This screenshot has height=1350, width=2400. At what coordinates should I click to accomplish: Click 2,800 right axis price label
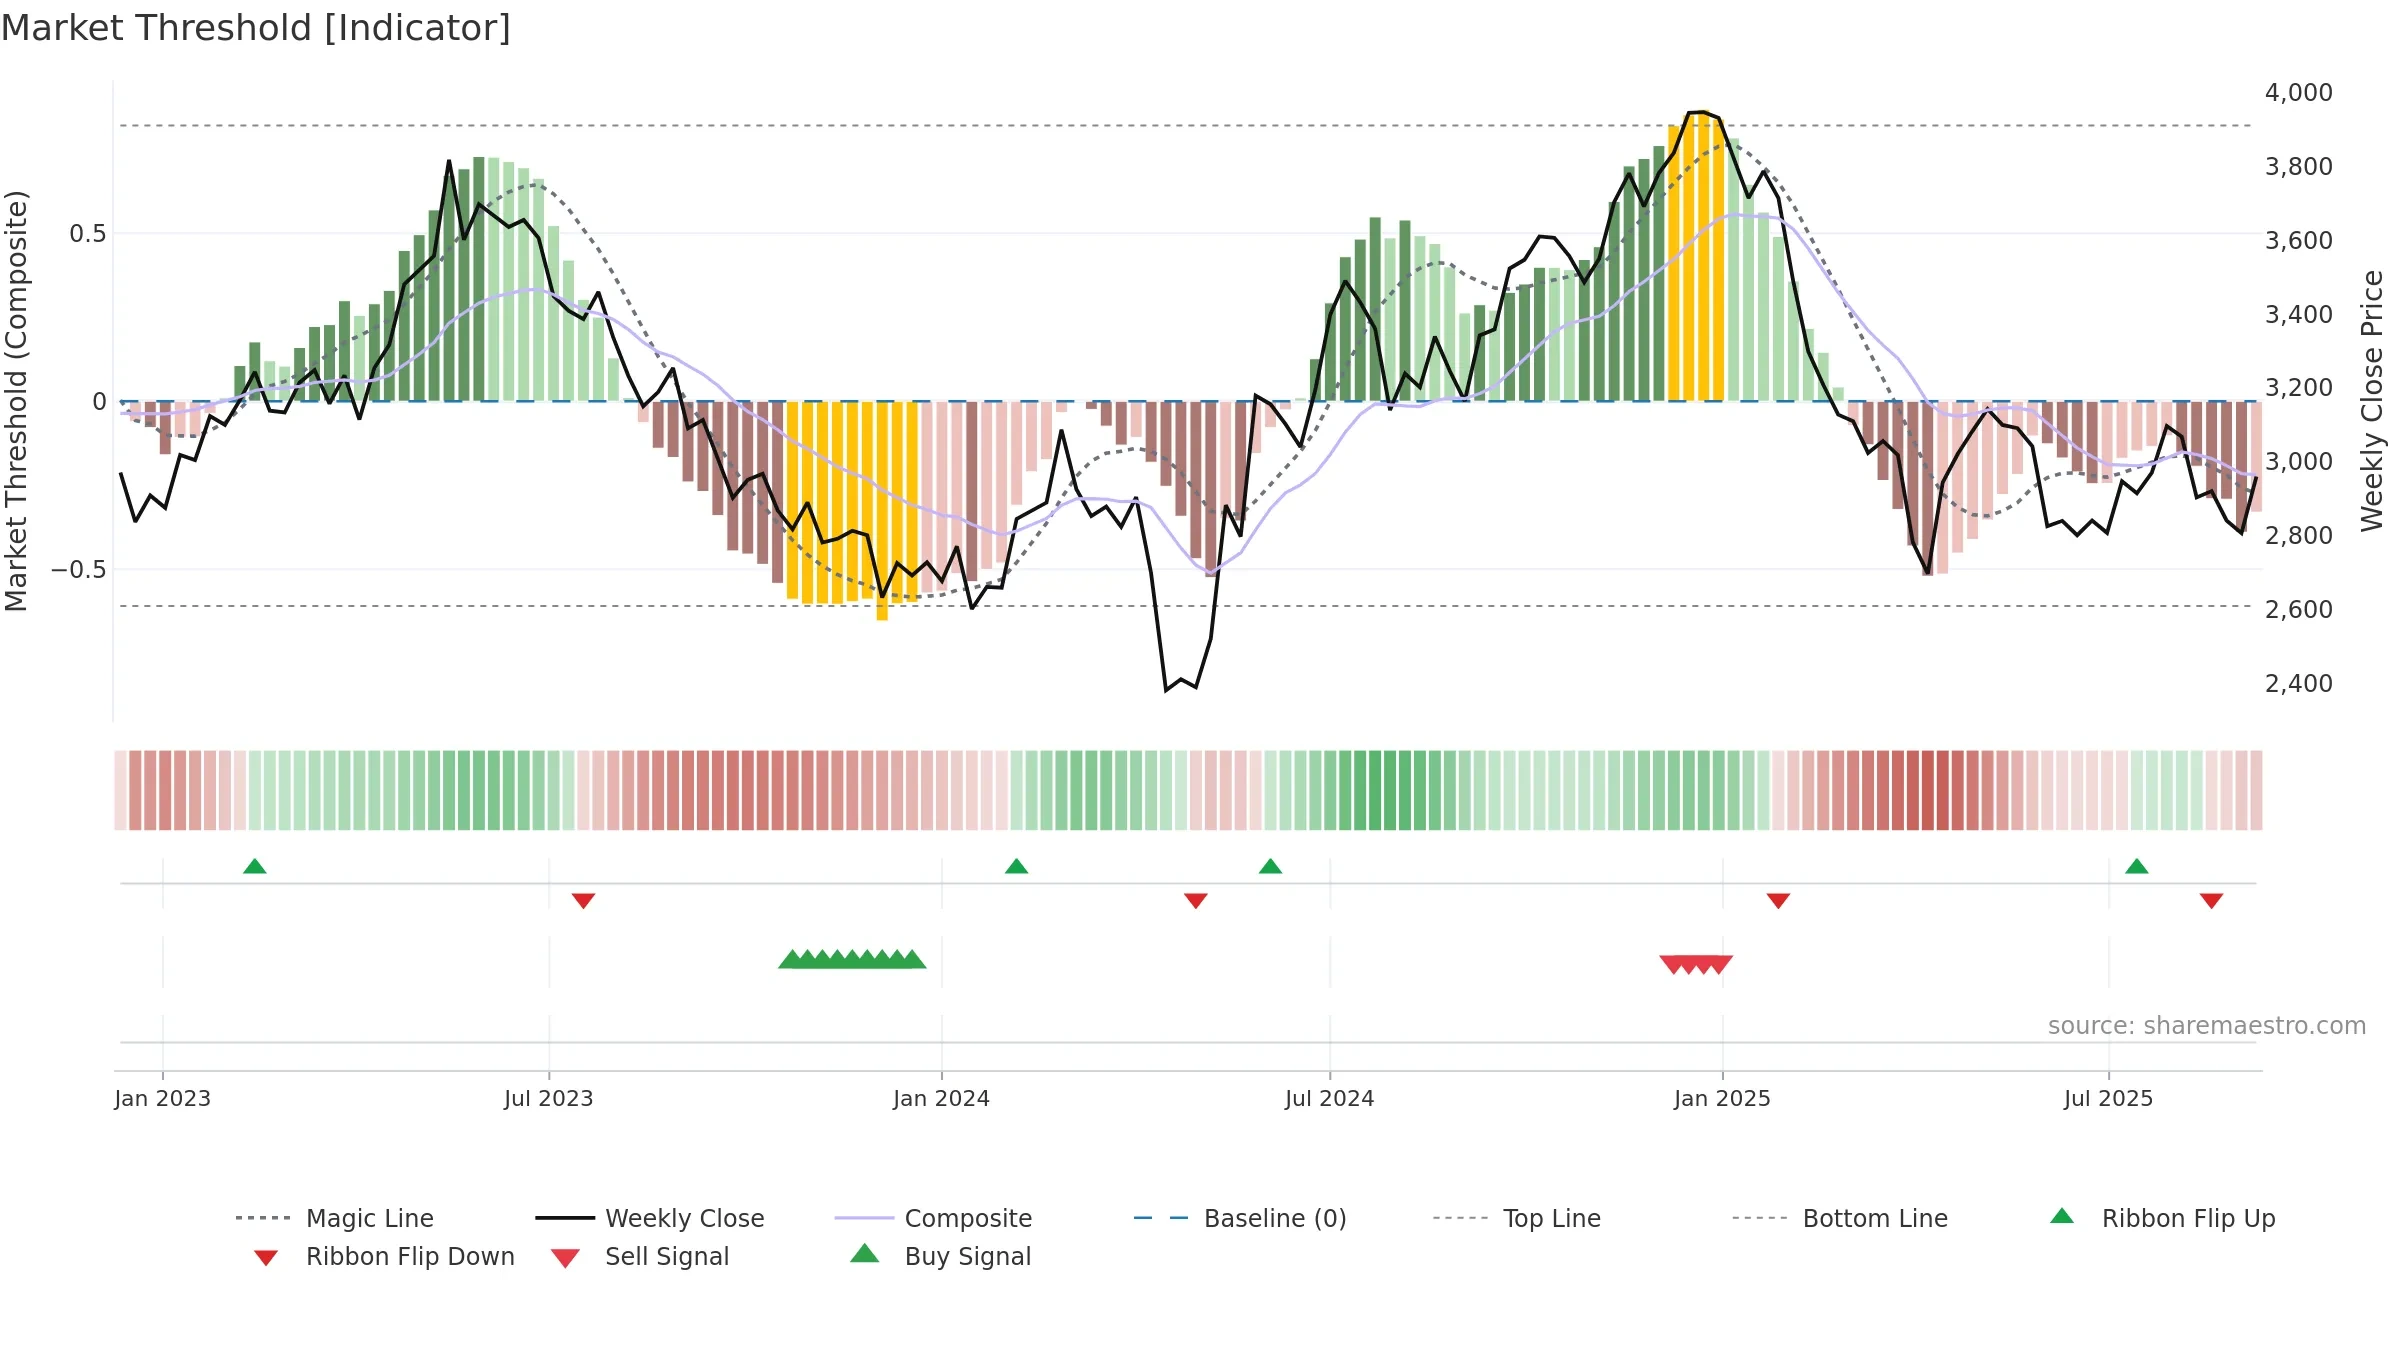2299,535
